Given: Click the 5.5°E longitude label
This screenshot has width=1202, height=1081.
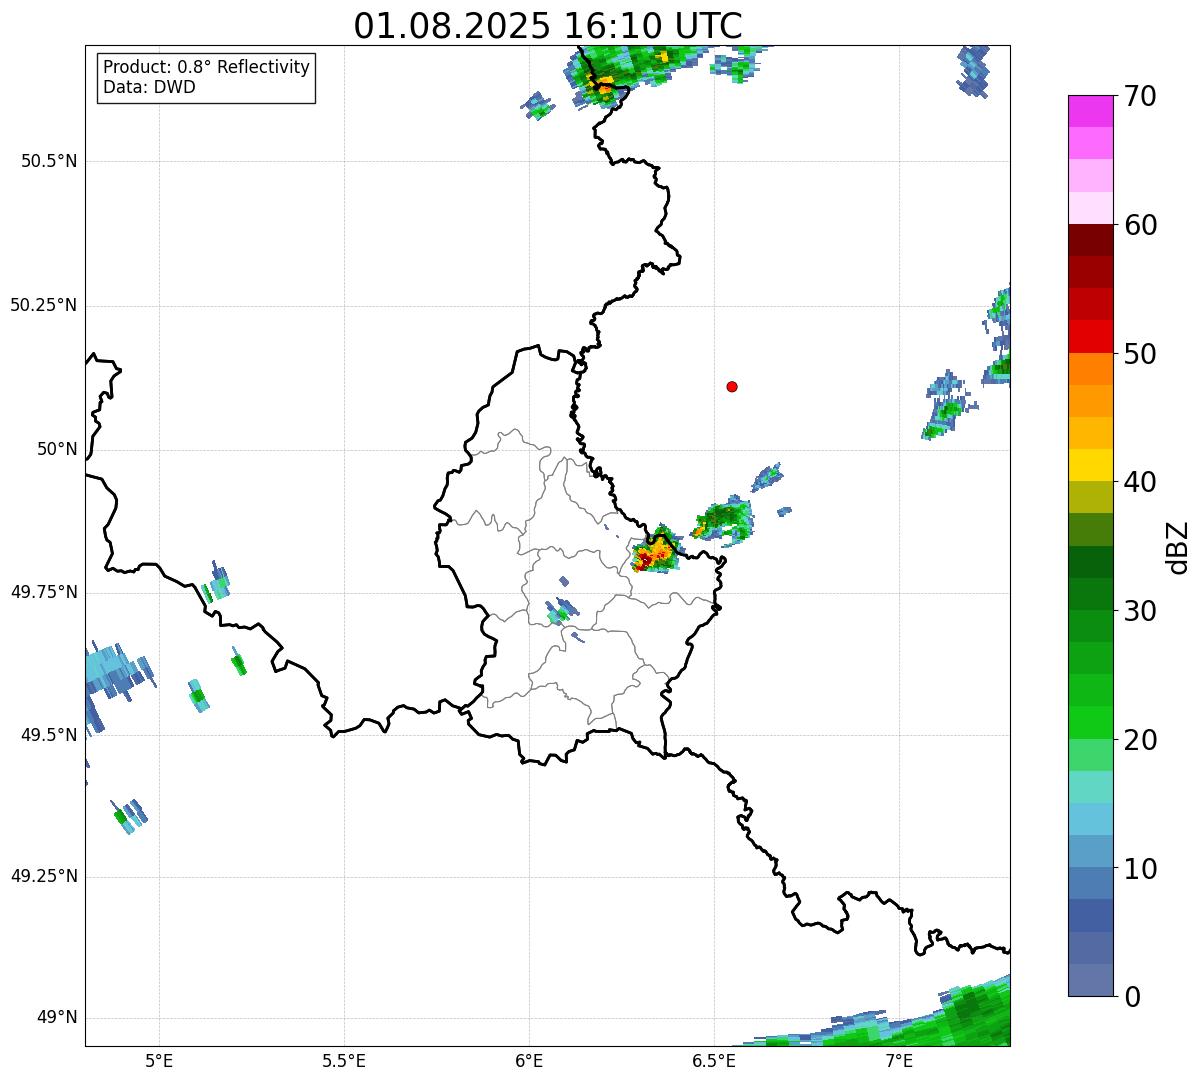Looking at the screenshot, I should click(344, 1060).
